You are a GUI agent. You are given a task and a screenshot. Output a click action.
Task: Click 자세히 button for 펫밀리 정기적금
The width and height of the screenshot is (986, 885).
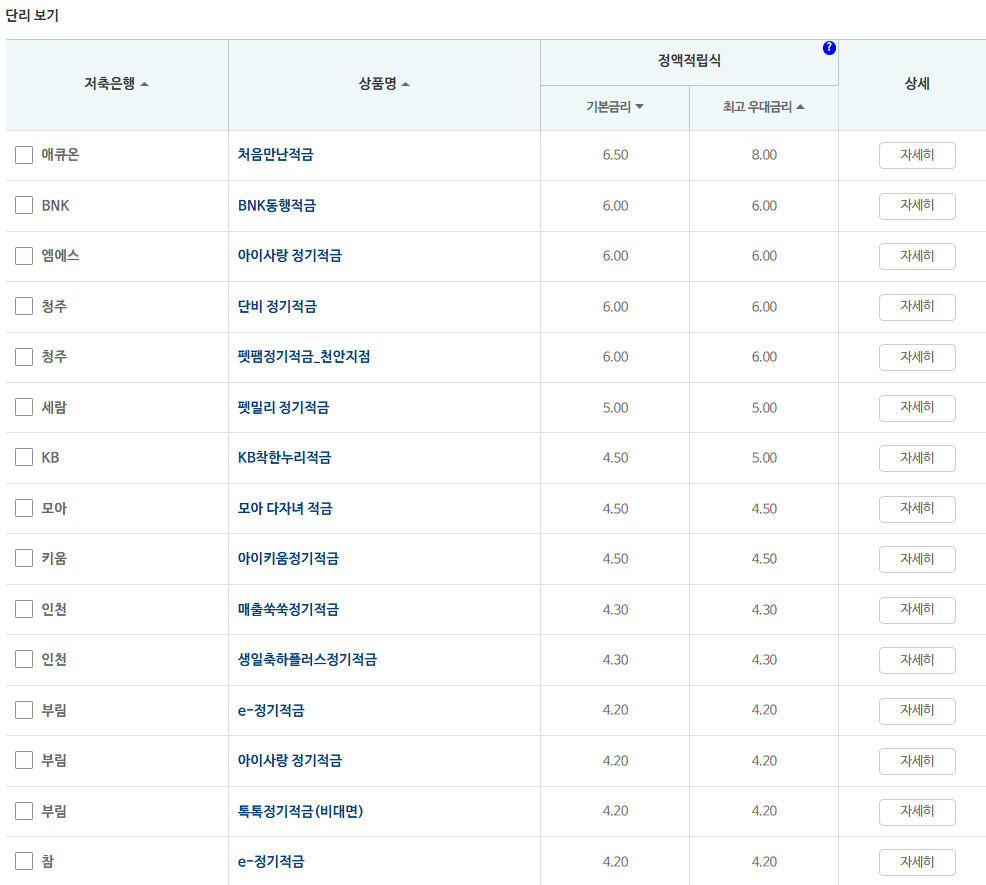pyautogui.click(x=917, y=408)
